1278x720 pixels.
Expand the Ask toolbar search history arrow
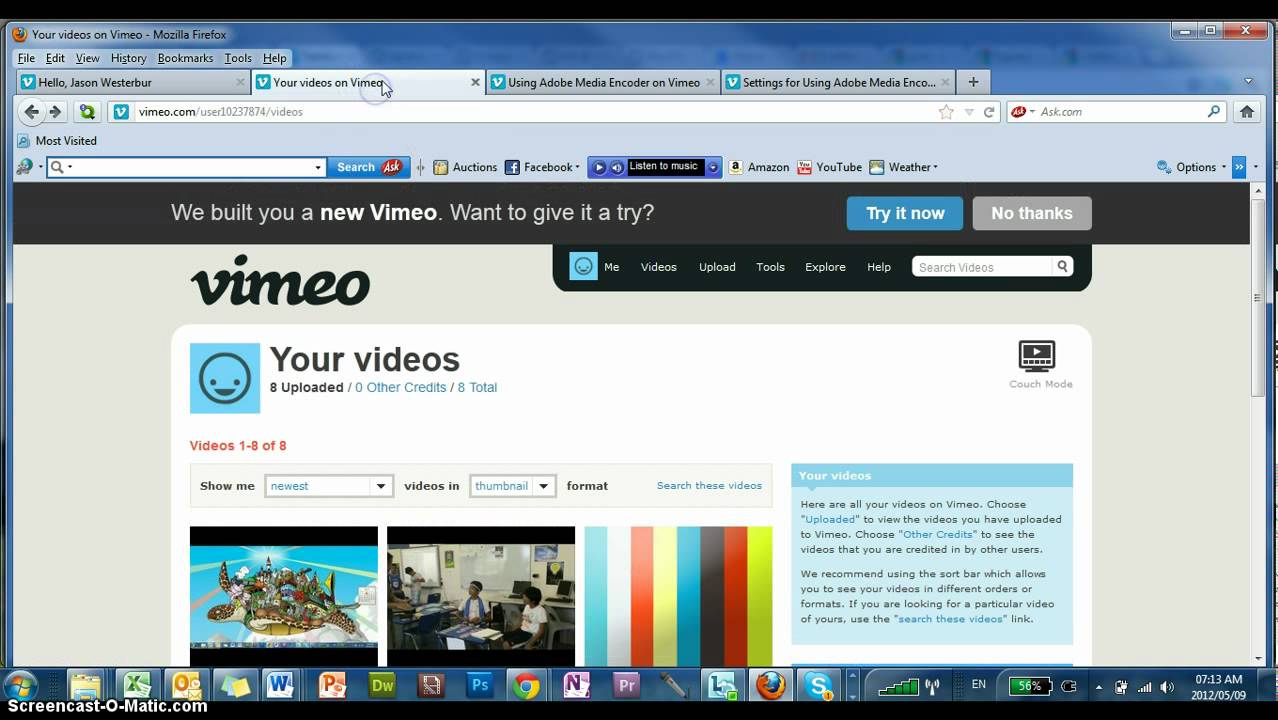click(318, 167)
